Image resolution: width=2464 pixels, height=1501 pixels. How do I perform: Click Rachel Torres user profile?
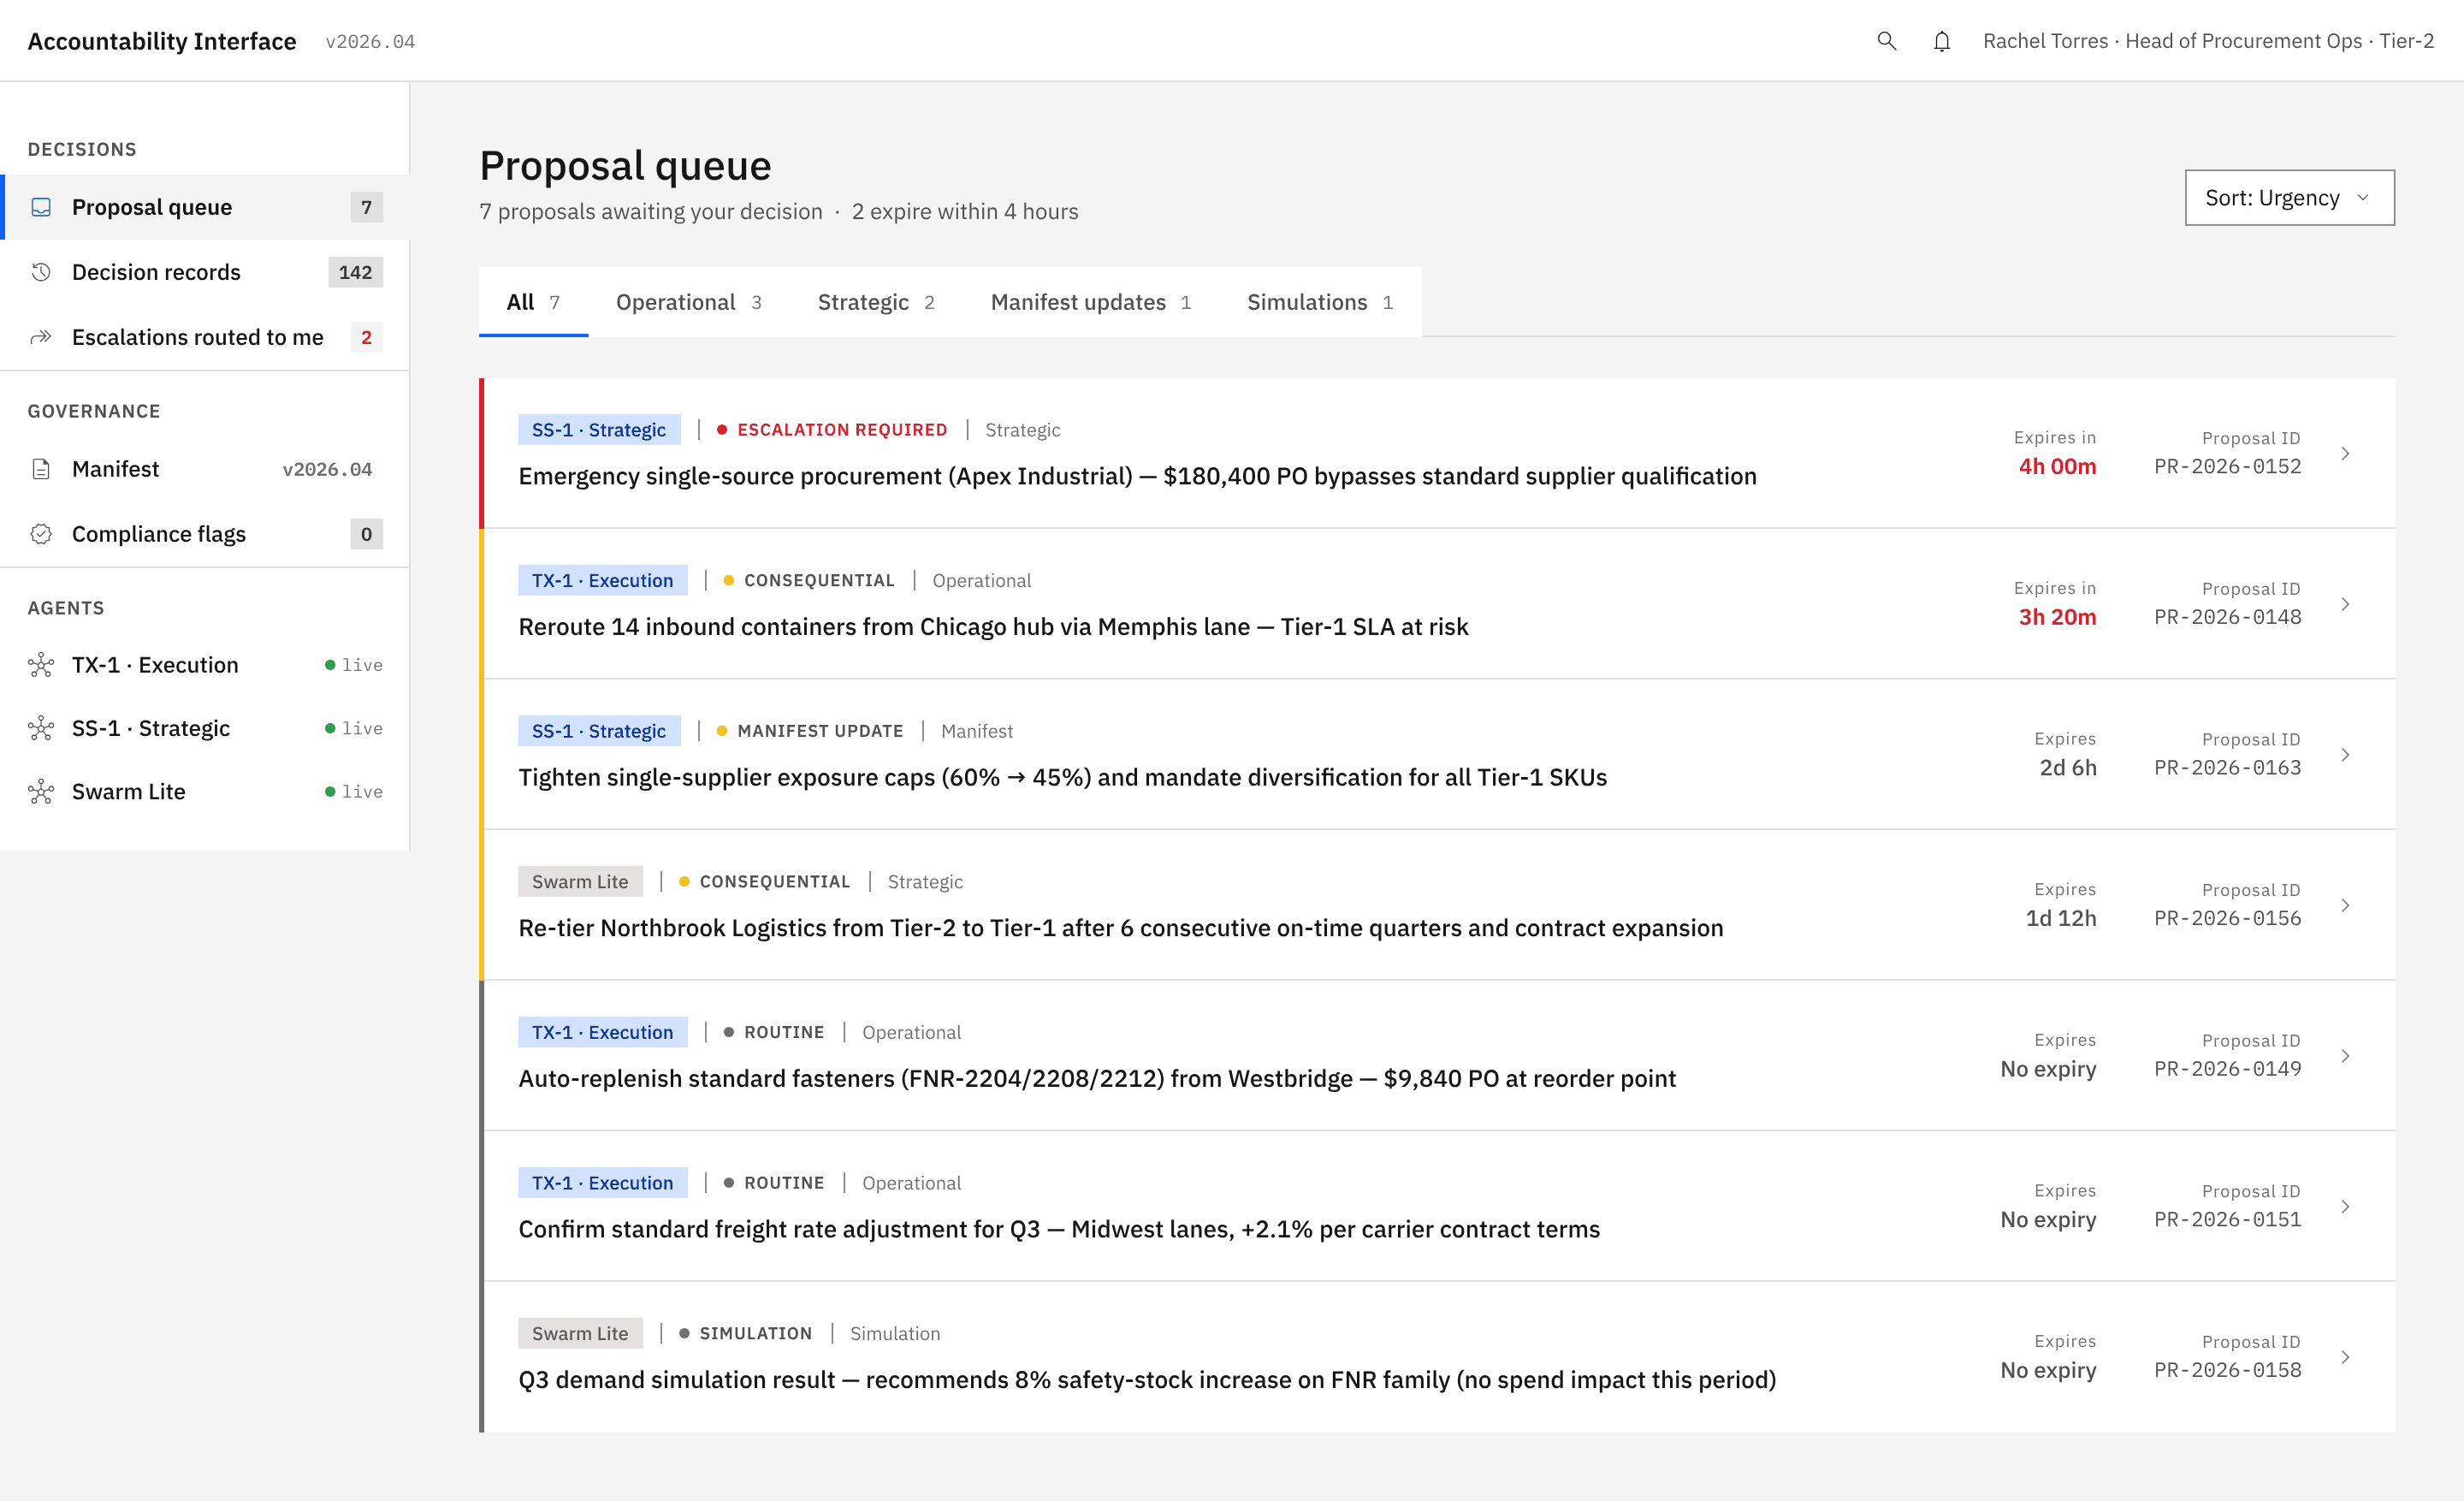pos(2208,41)
